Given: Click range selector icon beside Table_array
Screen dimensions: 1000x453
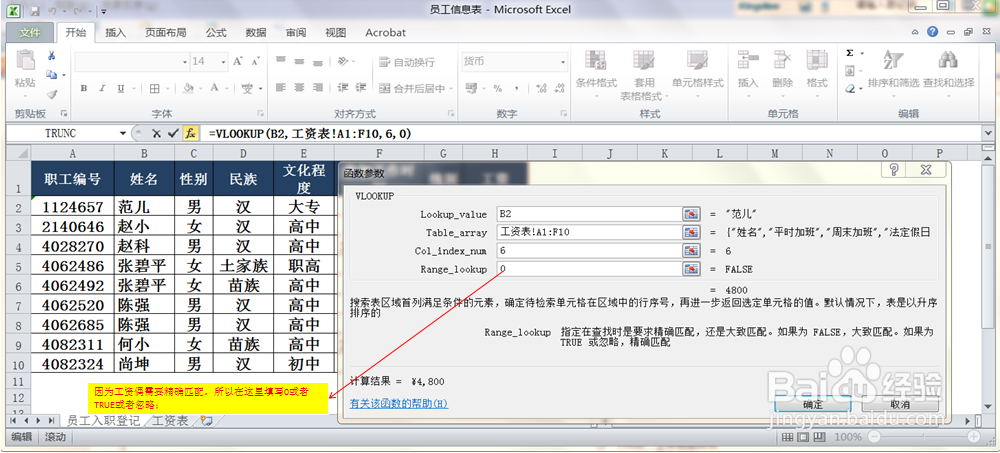Looking at the screenshot, I should (x=690, y=232).
